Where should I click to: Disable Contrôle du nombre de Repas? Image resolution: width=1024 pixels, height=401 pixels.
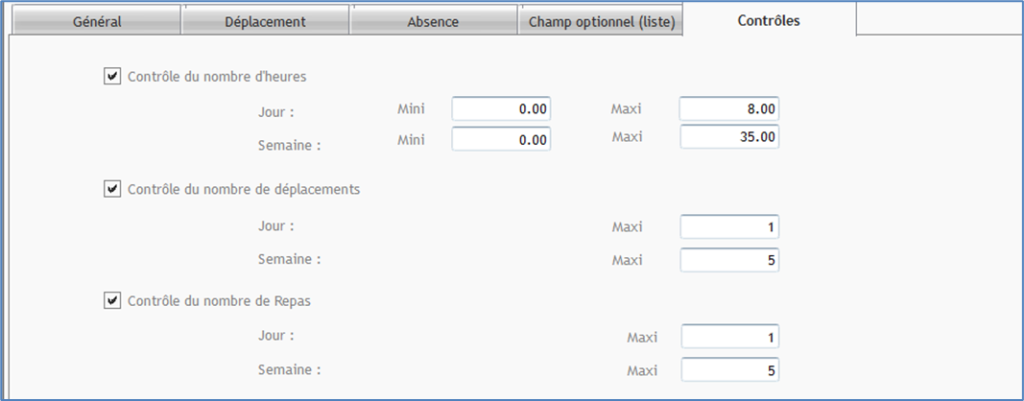click(111, 300)
